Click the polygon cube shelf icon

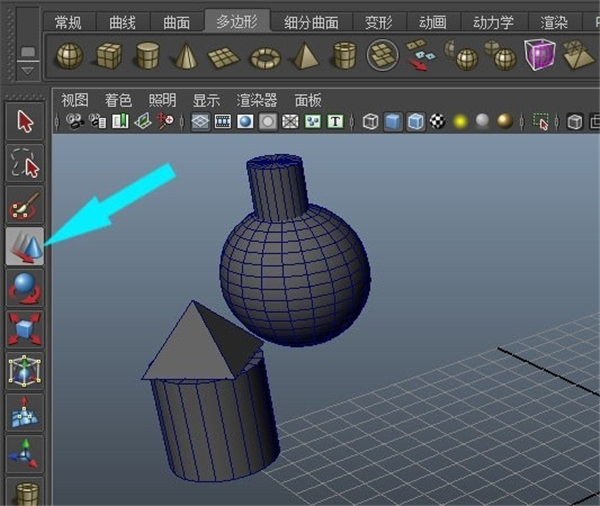click(108, 55)
